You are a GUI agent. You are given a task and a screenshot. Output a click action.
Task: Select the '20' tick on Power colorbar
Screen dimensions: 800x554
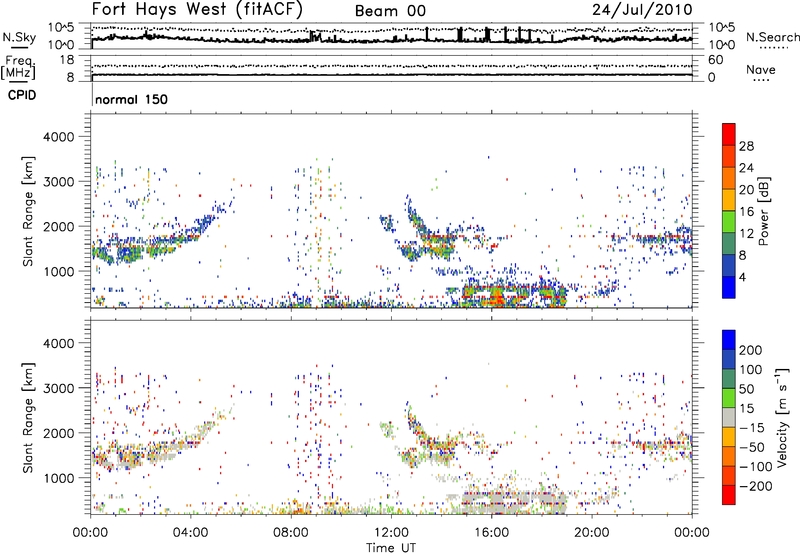(746, 190)
